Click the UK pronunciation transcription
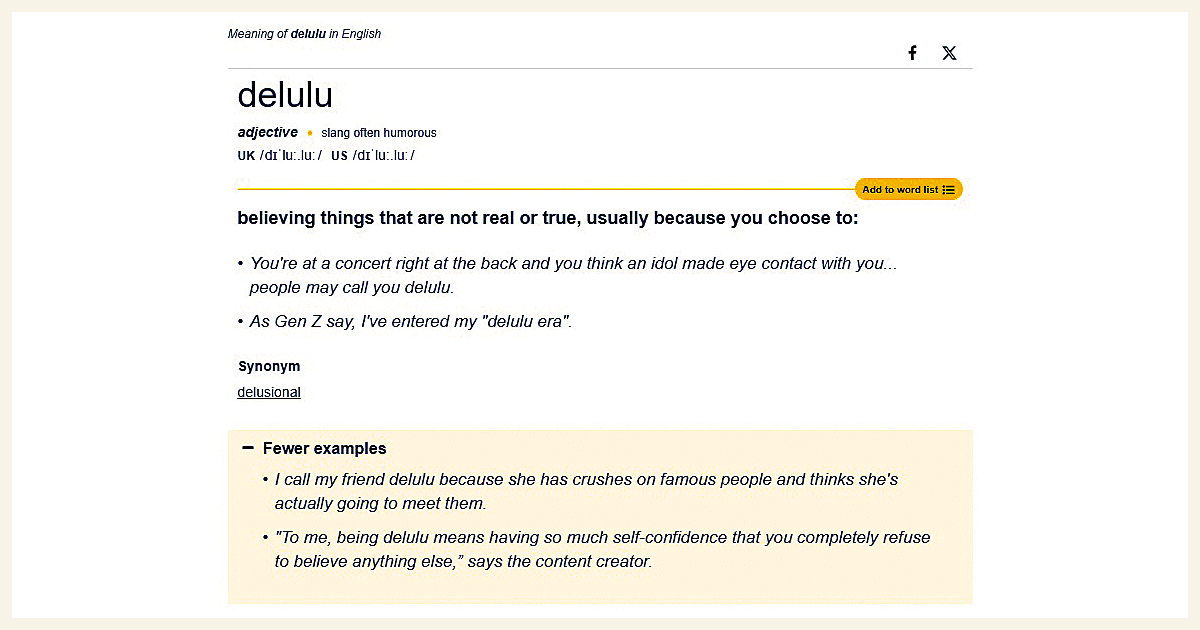This screenshot has width=1200, height=630. coord(291,156)
